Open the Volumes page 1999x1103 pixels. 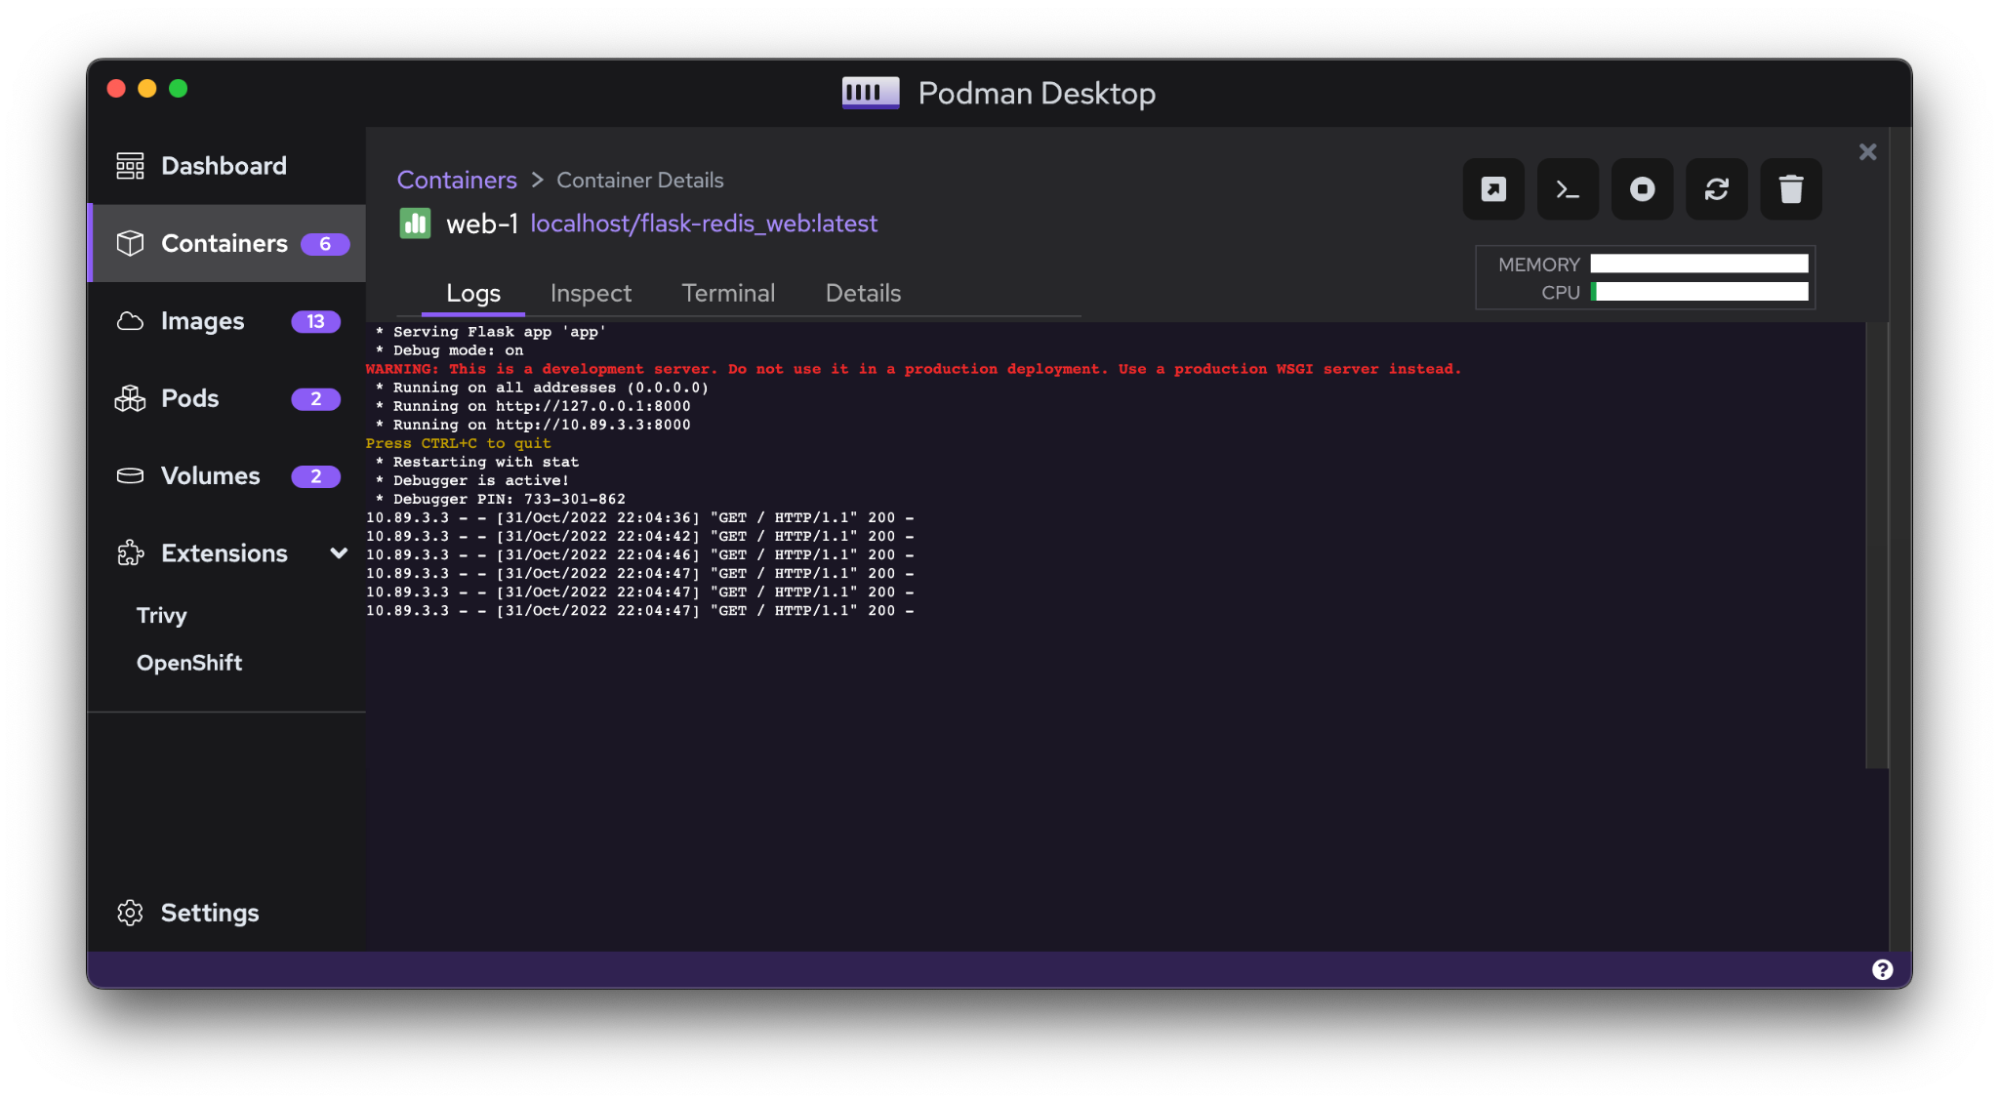tap(227, 476)
